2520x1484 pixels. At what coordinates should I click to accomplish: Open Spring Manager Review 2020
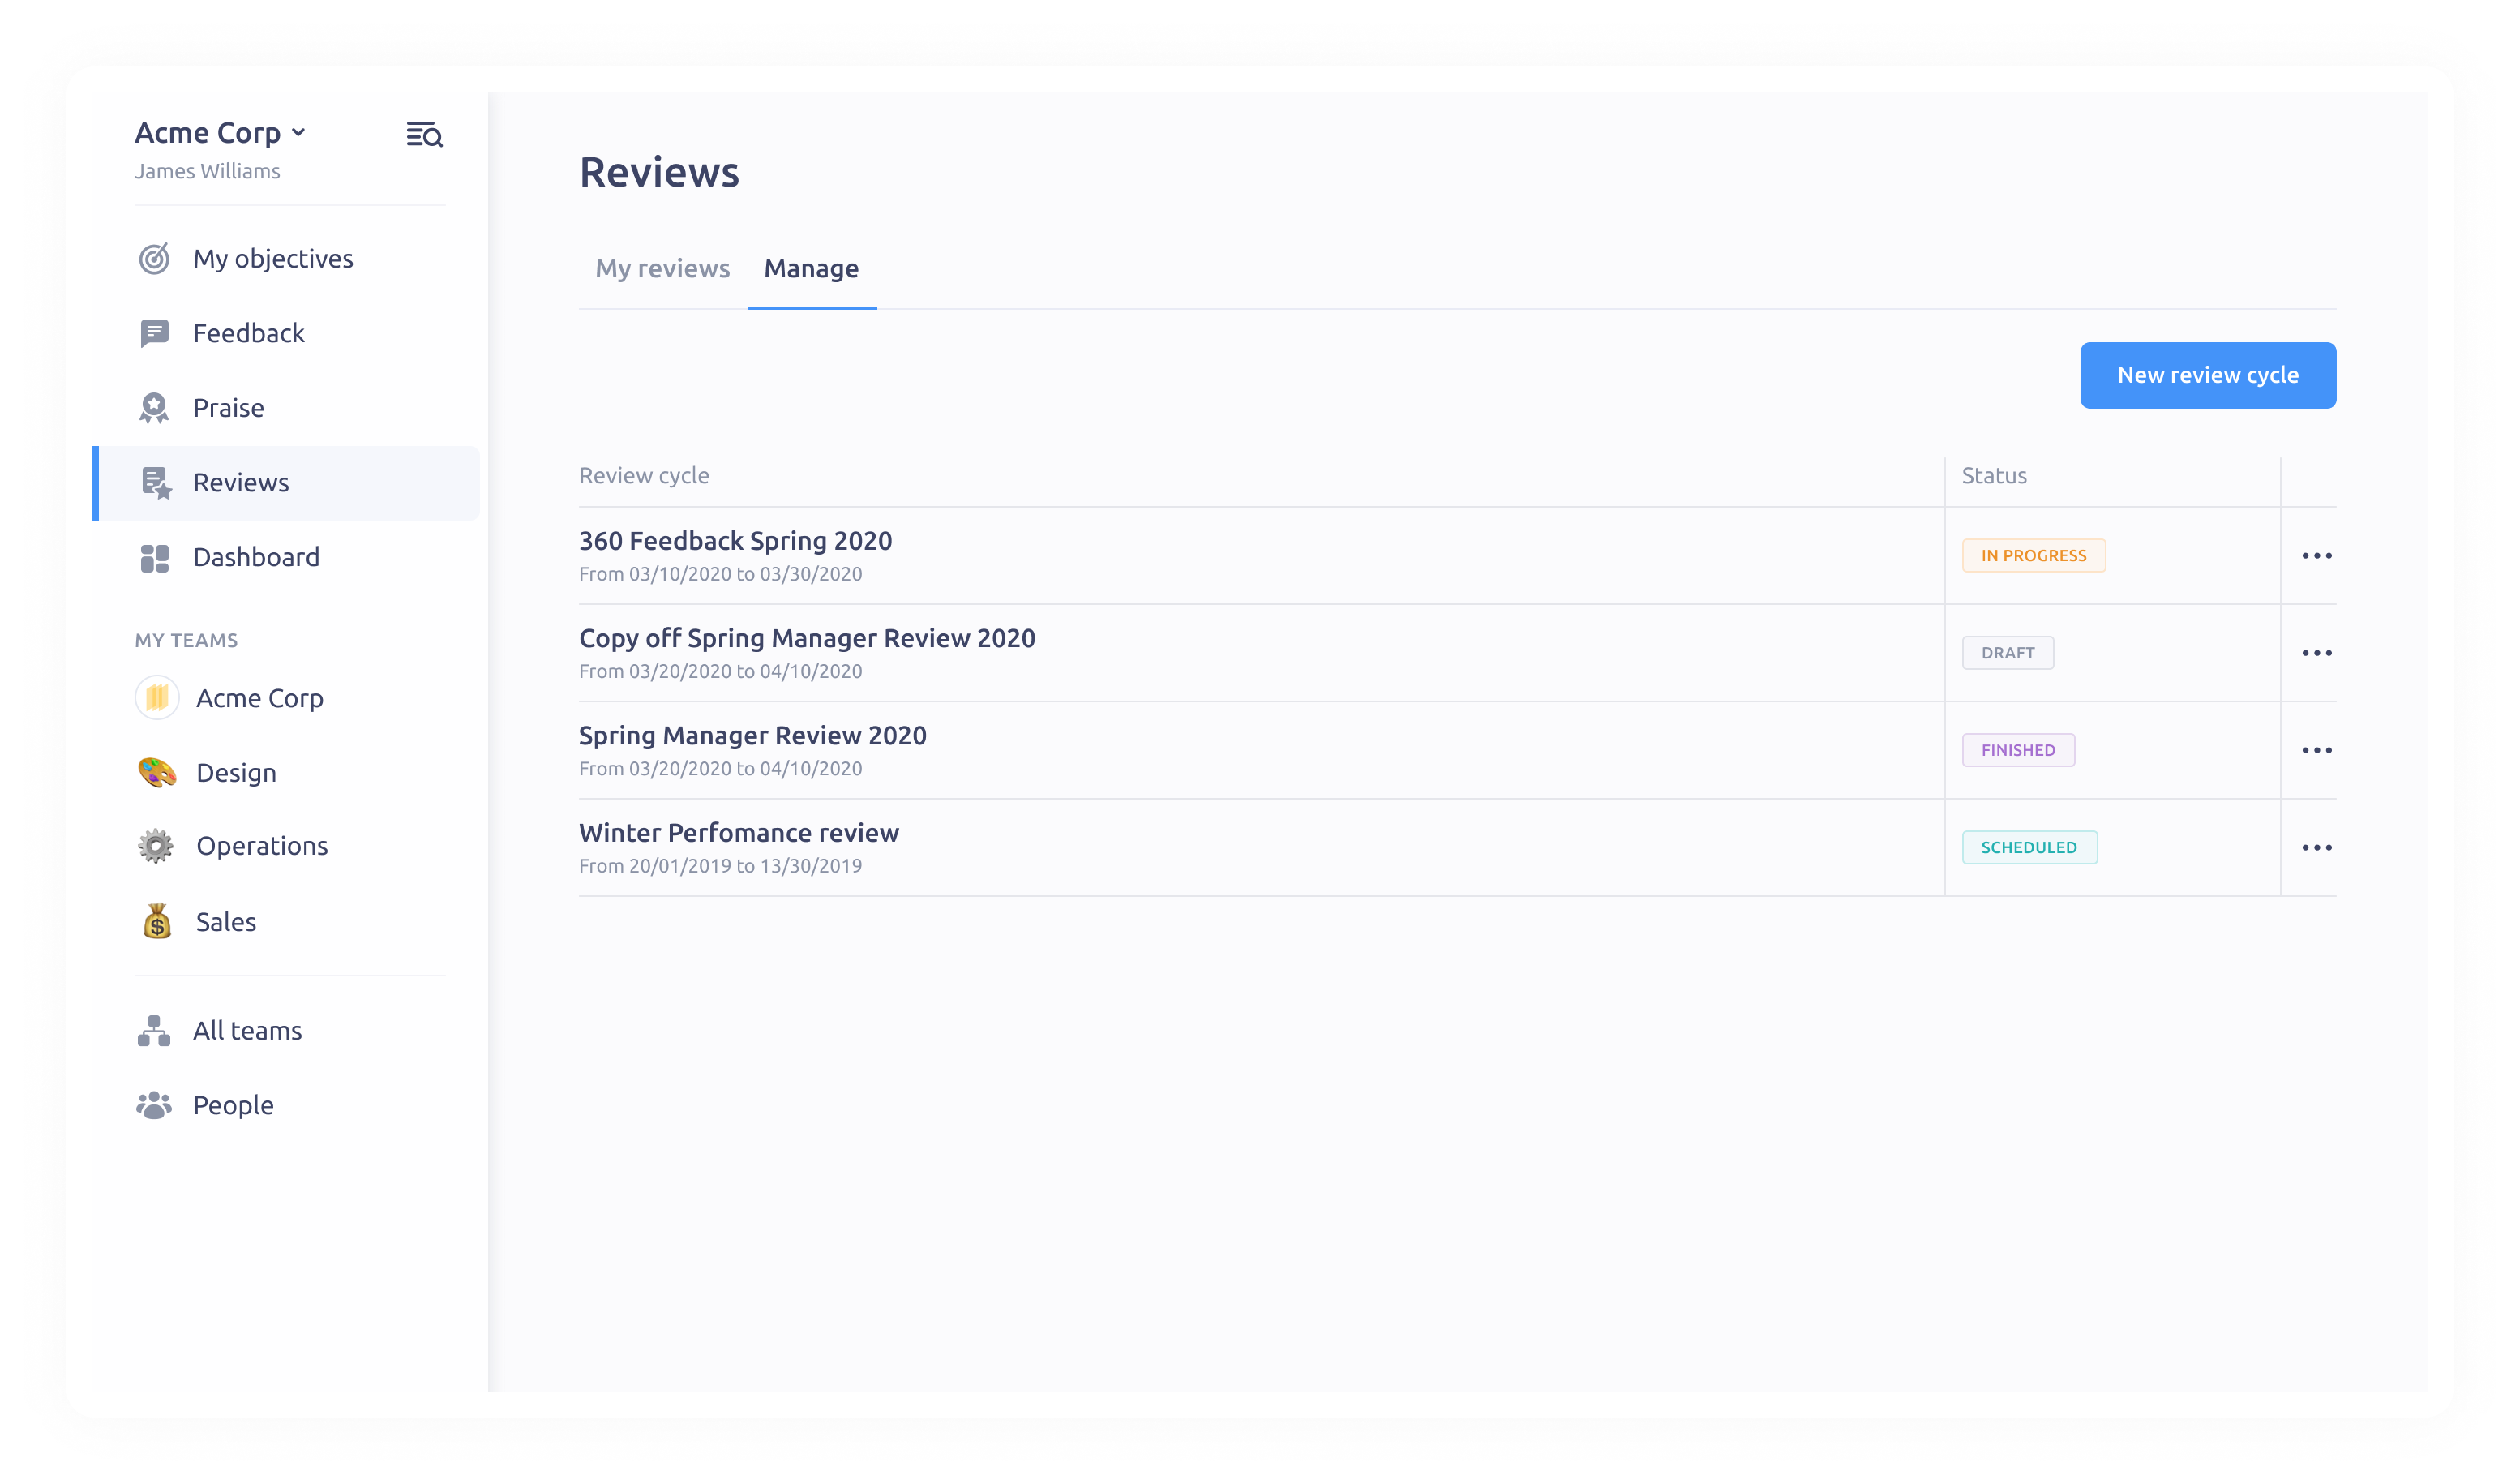752,735
